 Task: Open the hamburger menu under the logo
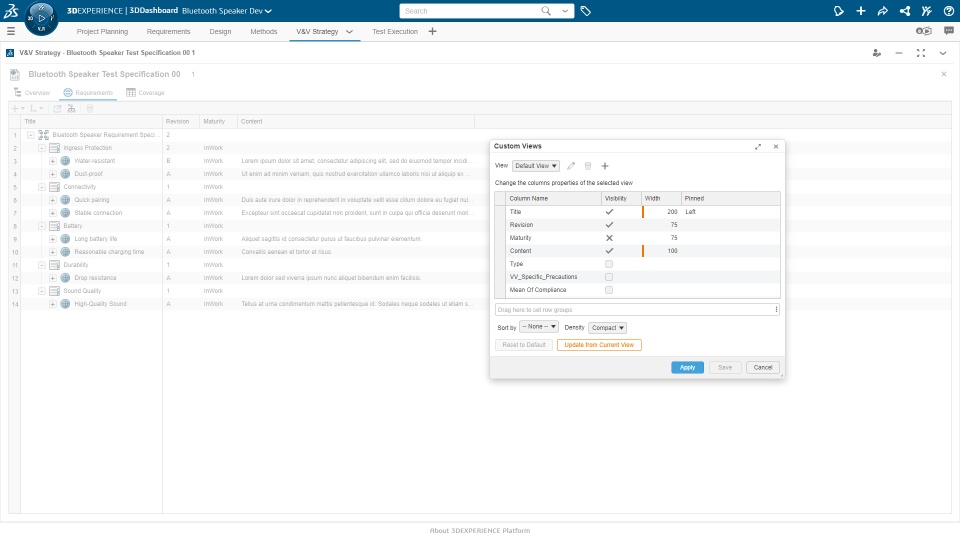click(10, 31)
